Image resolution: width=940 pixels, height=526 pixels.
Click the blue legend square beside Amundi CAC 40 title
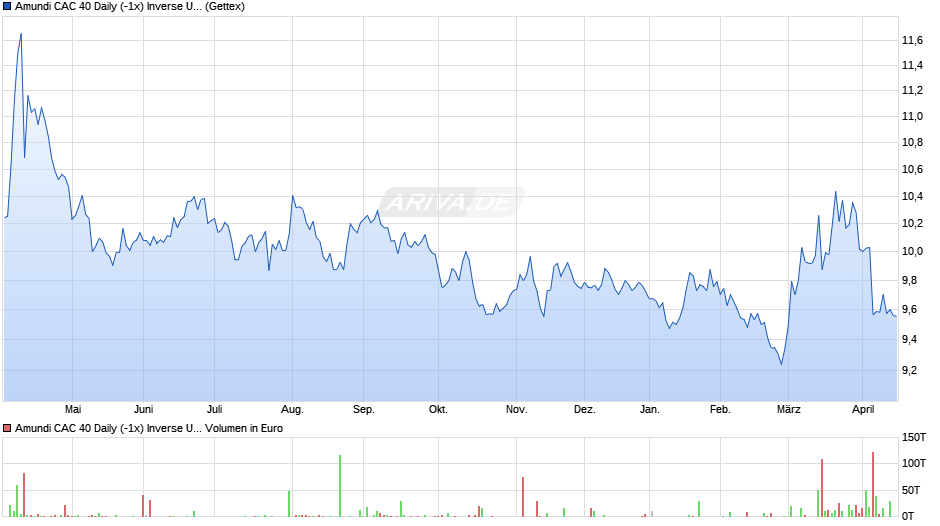[7, 7]
